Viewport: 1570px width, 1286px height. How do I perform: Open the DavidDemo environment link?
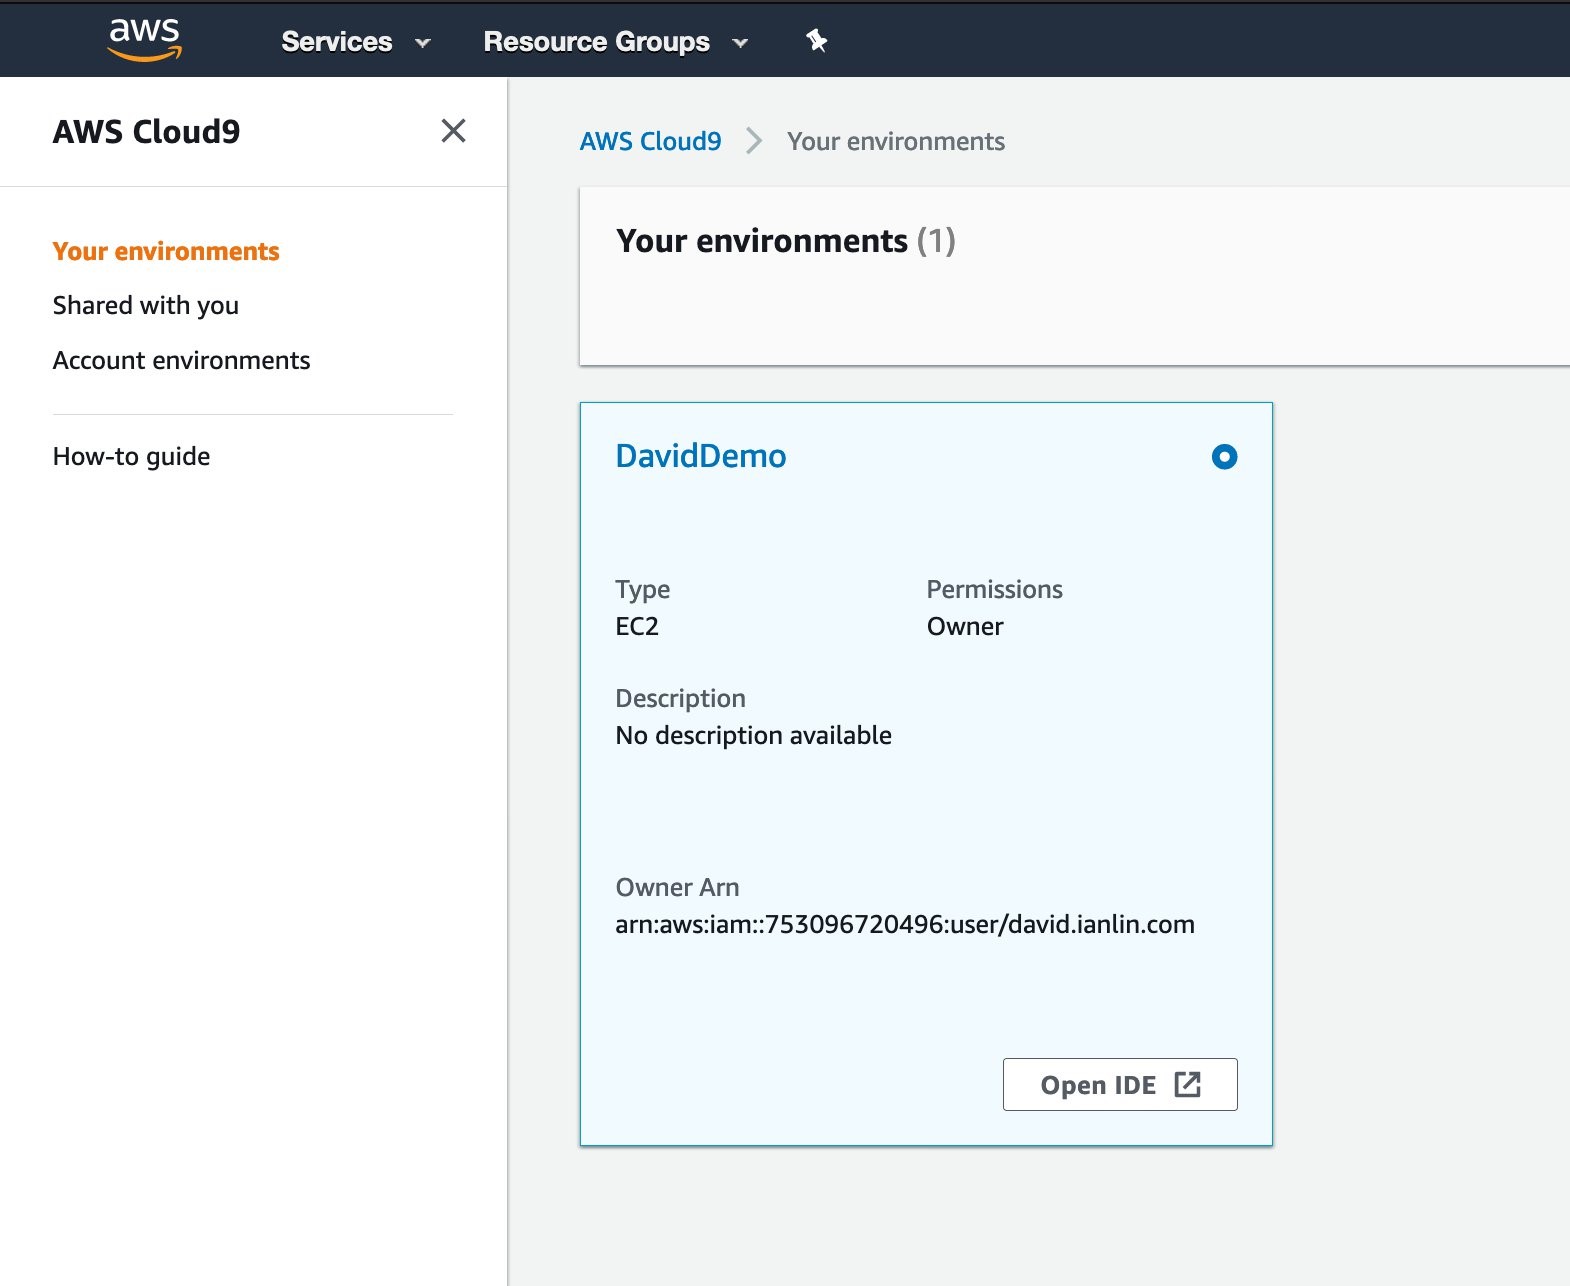pyautogui.click(x=701, y=456)
